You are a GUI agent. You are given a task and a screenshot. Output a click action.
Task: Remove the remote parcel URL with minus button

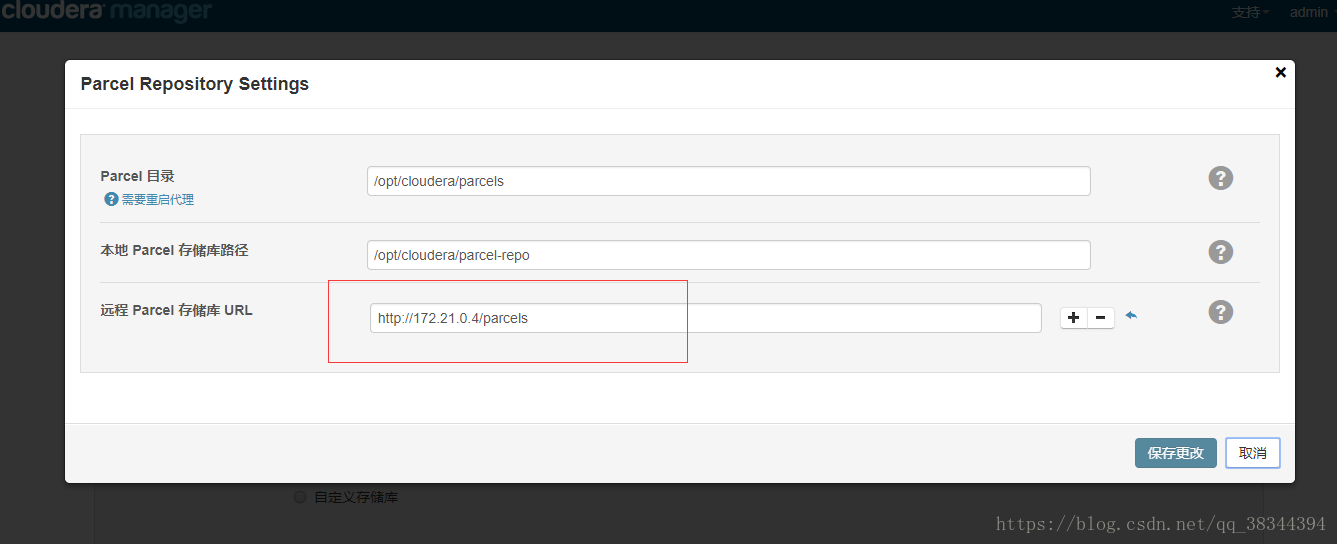click(x=1100, y=318)
